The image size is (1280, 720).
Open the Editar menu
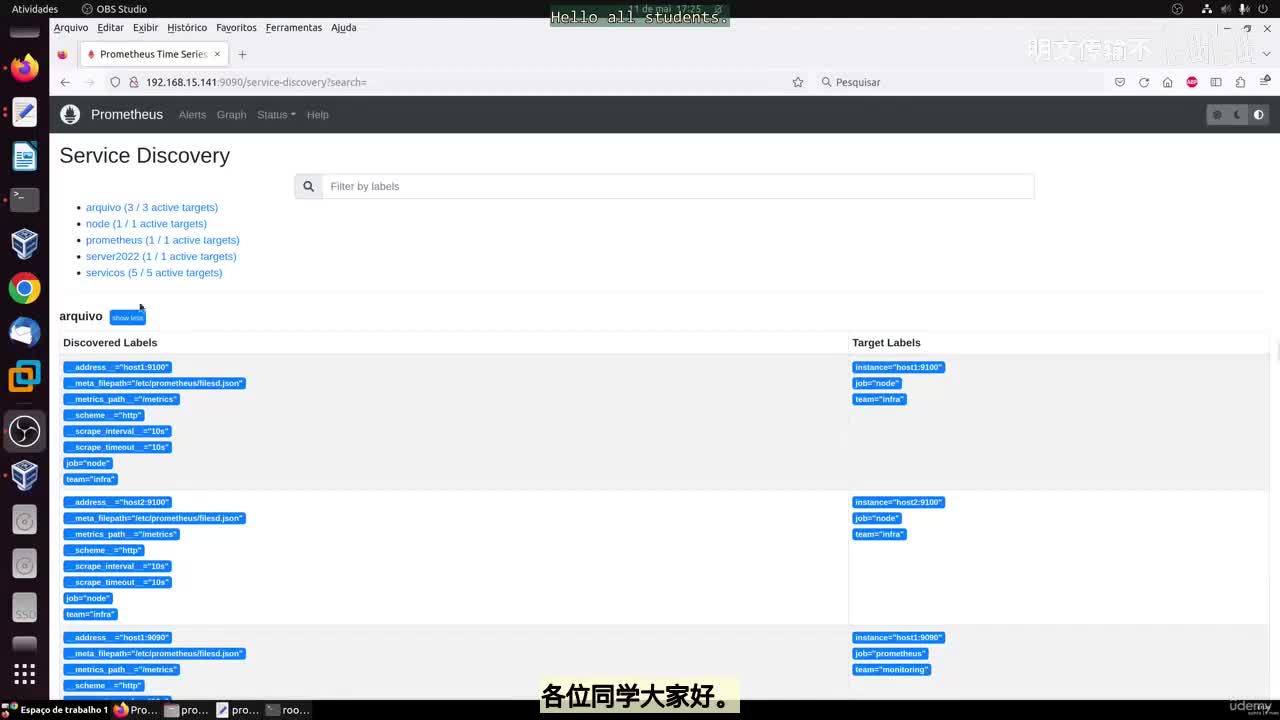click(111, 28)
